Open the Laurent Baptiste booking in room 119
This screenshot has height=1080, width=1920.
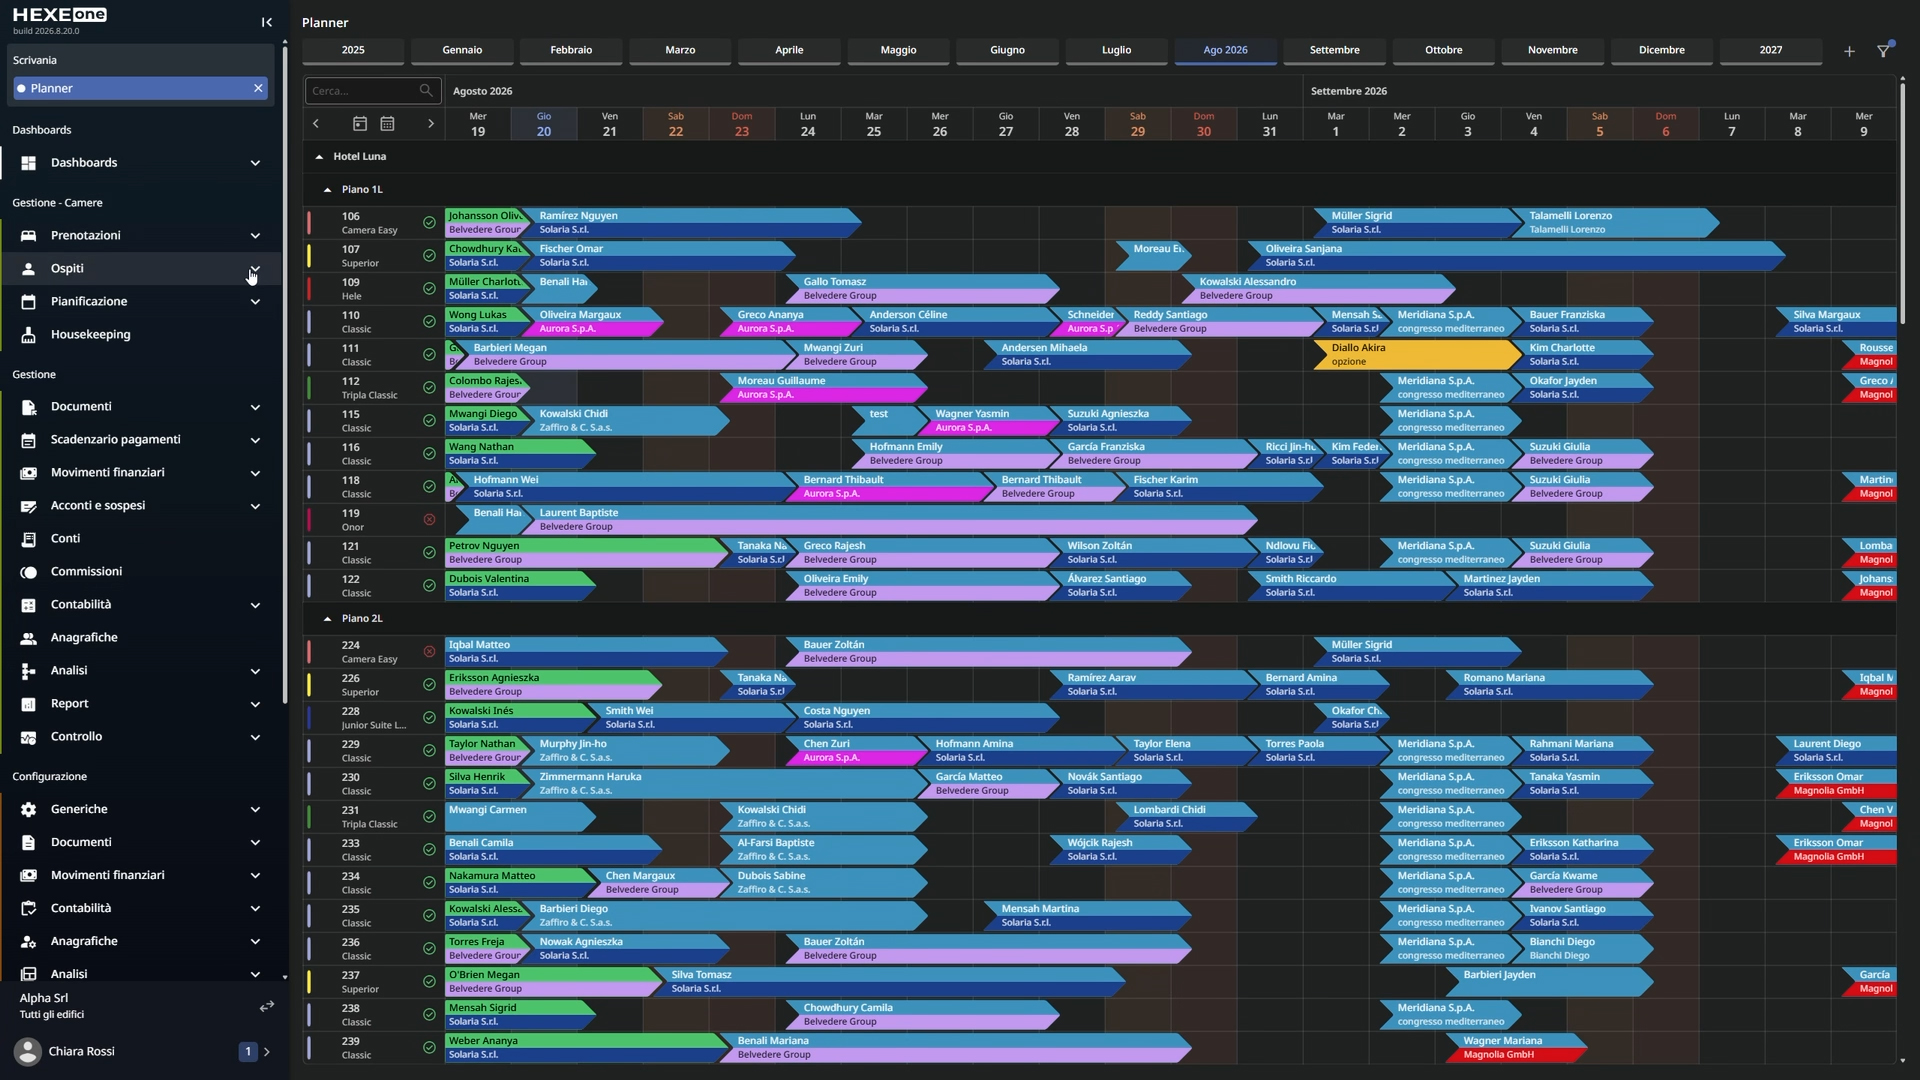[890, 520]
